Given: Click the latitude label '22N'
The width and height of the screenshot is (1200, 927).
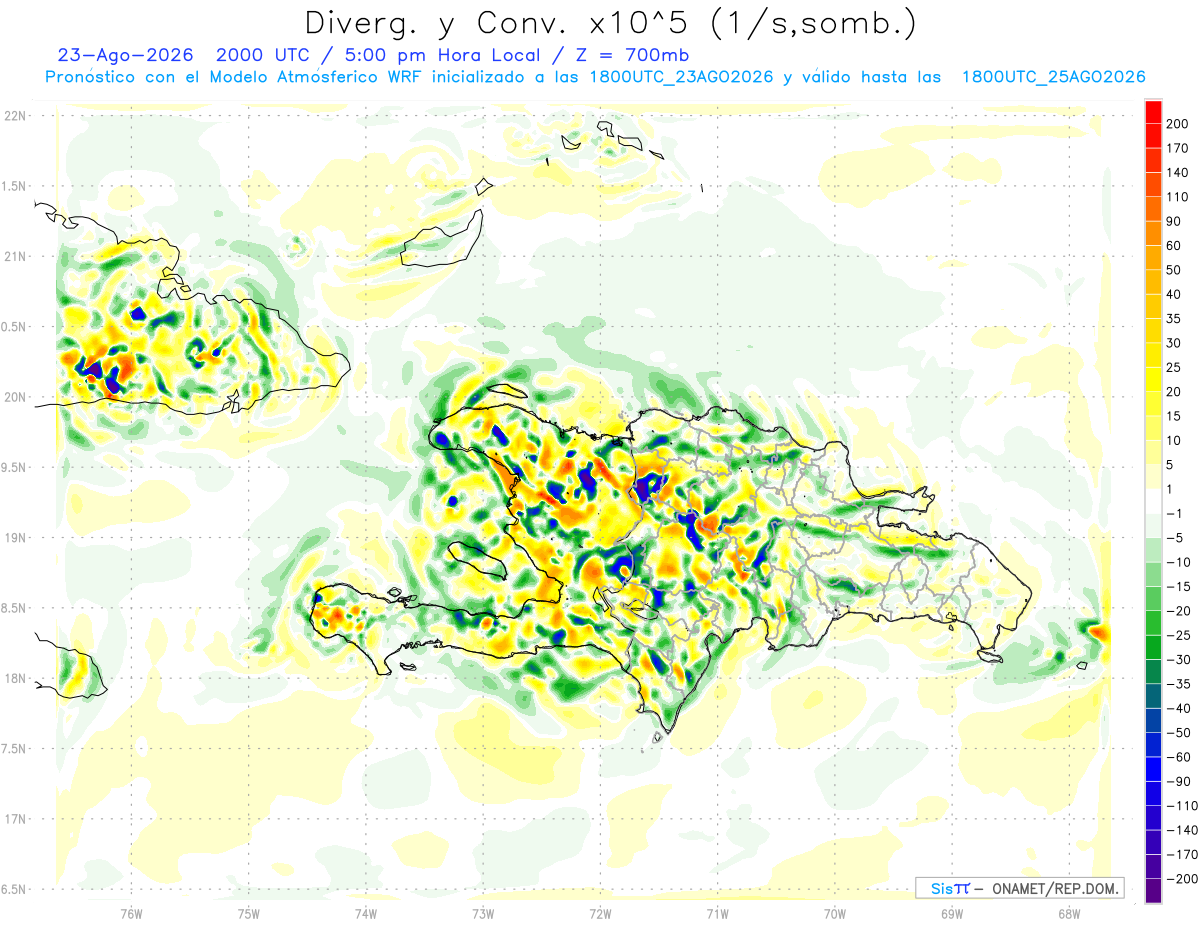Looking at the screenshot, I should pos(17,115).
